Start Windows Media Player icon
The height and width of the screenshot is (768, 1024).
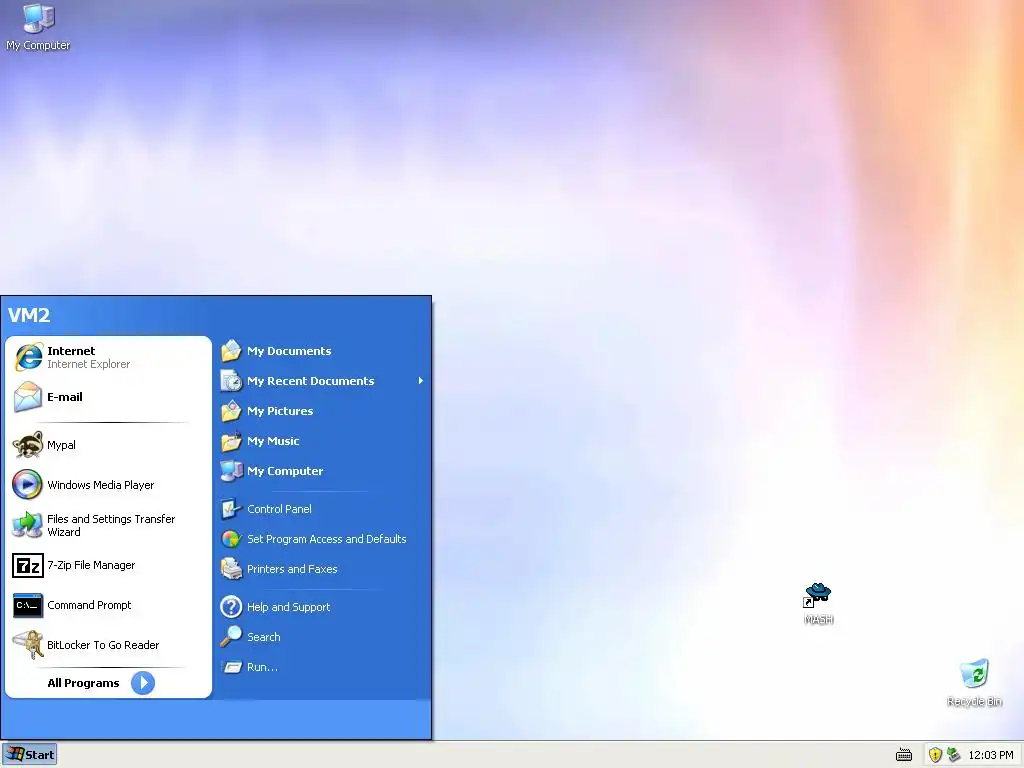point(27,485)
